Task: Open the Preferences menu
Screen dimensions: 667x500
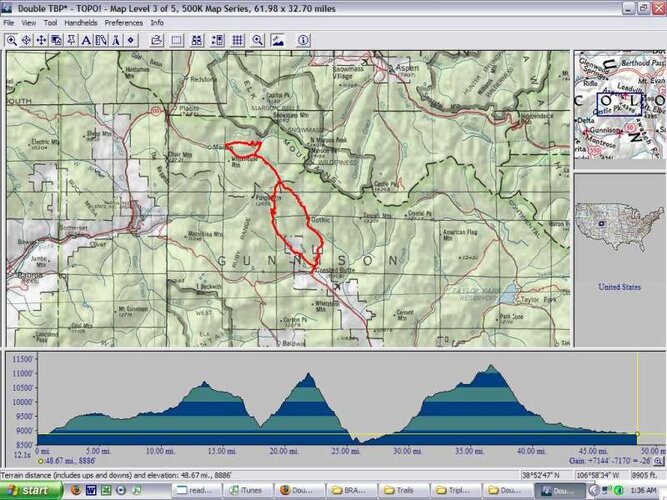Action: [x=123, y=23]
